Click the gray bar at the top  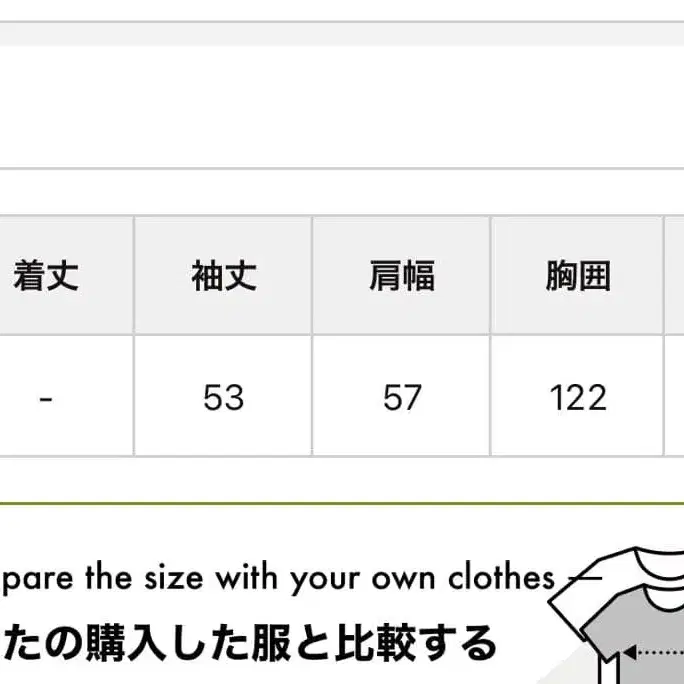click(x=340, y=34)
